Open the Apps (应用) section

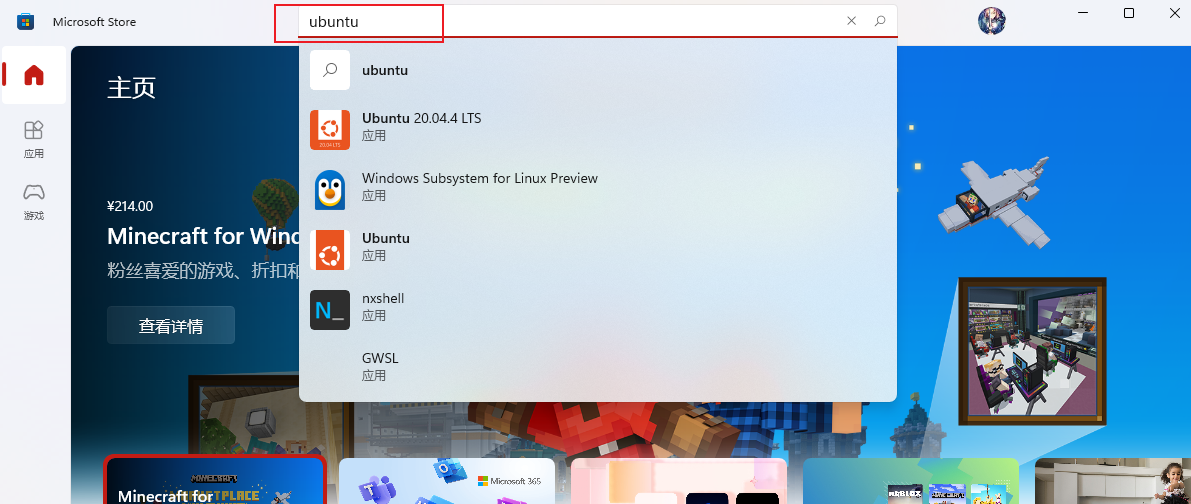coord(33,138)
